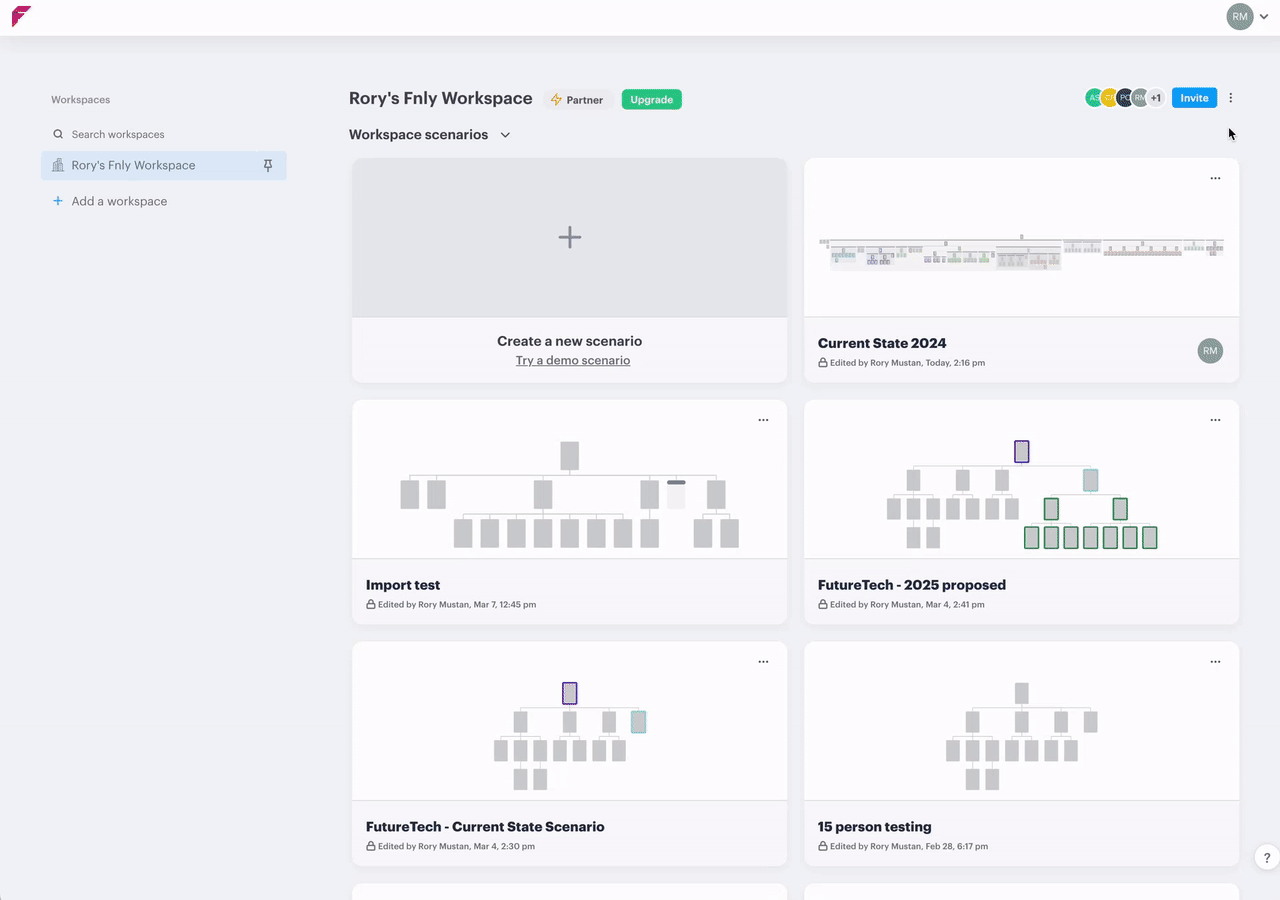The image size is (1280, 900).
Task: Click the Try a demo scenario link
Action: point(572,360)
